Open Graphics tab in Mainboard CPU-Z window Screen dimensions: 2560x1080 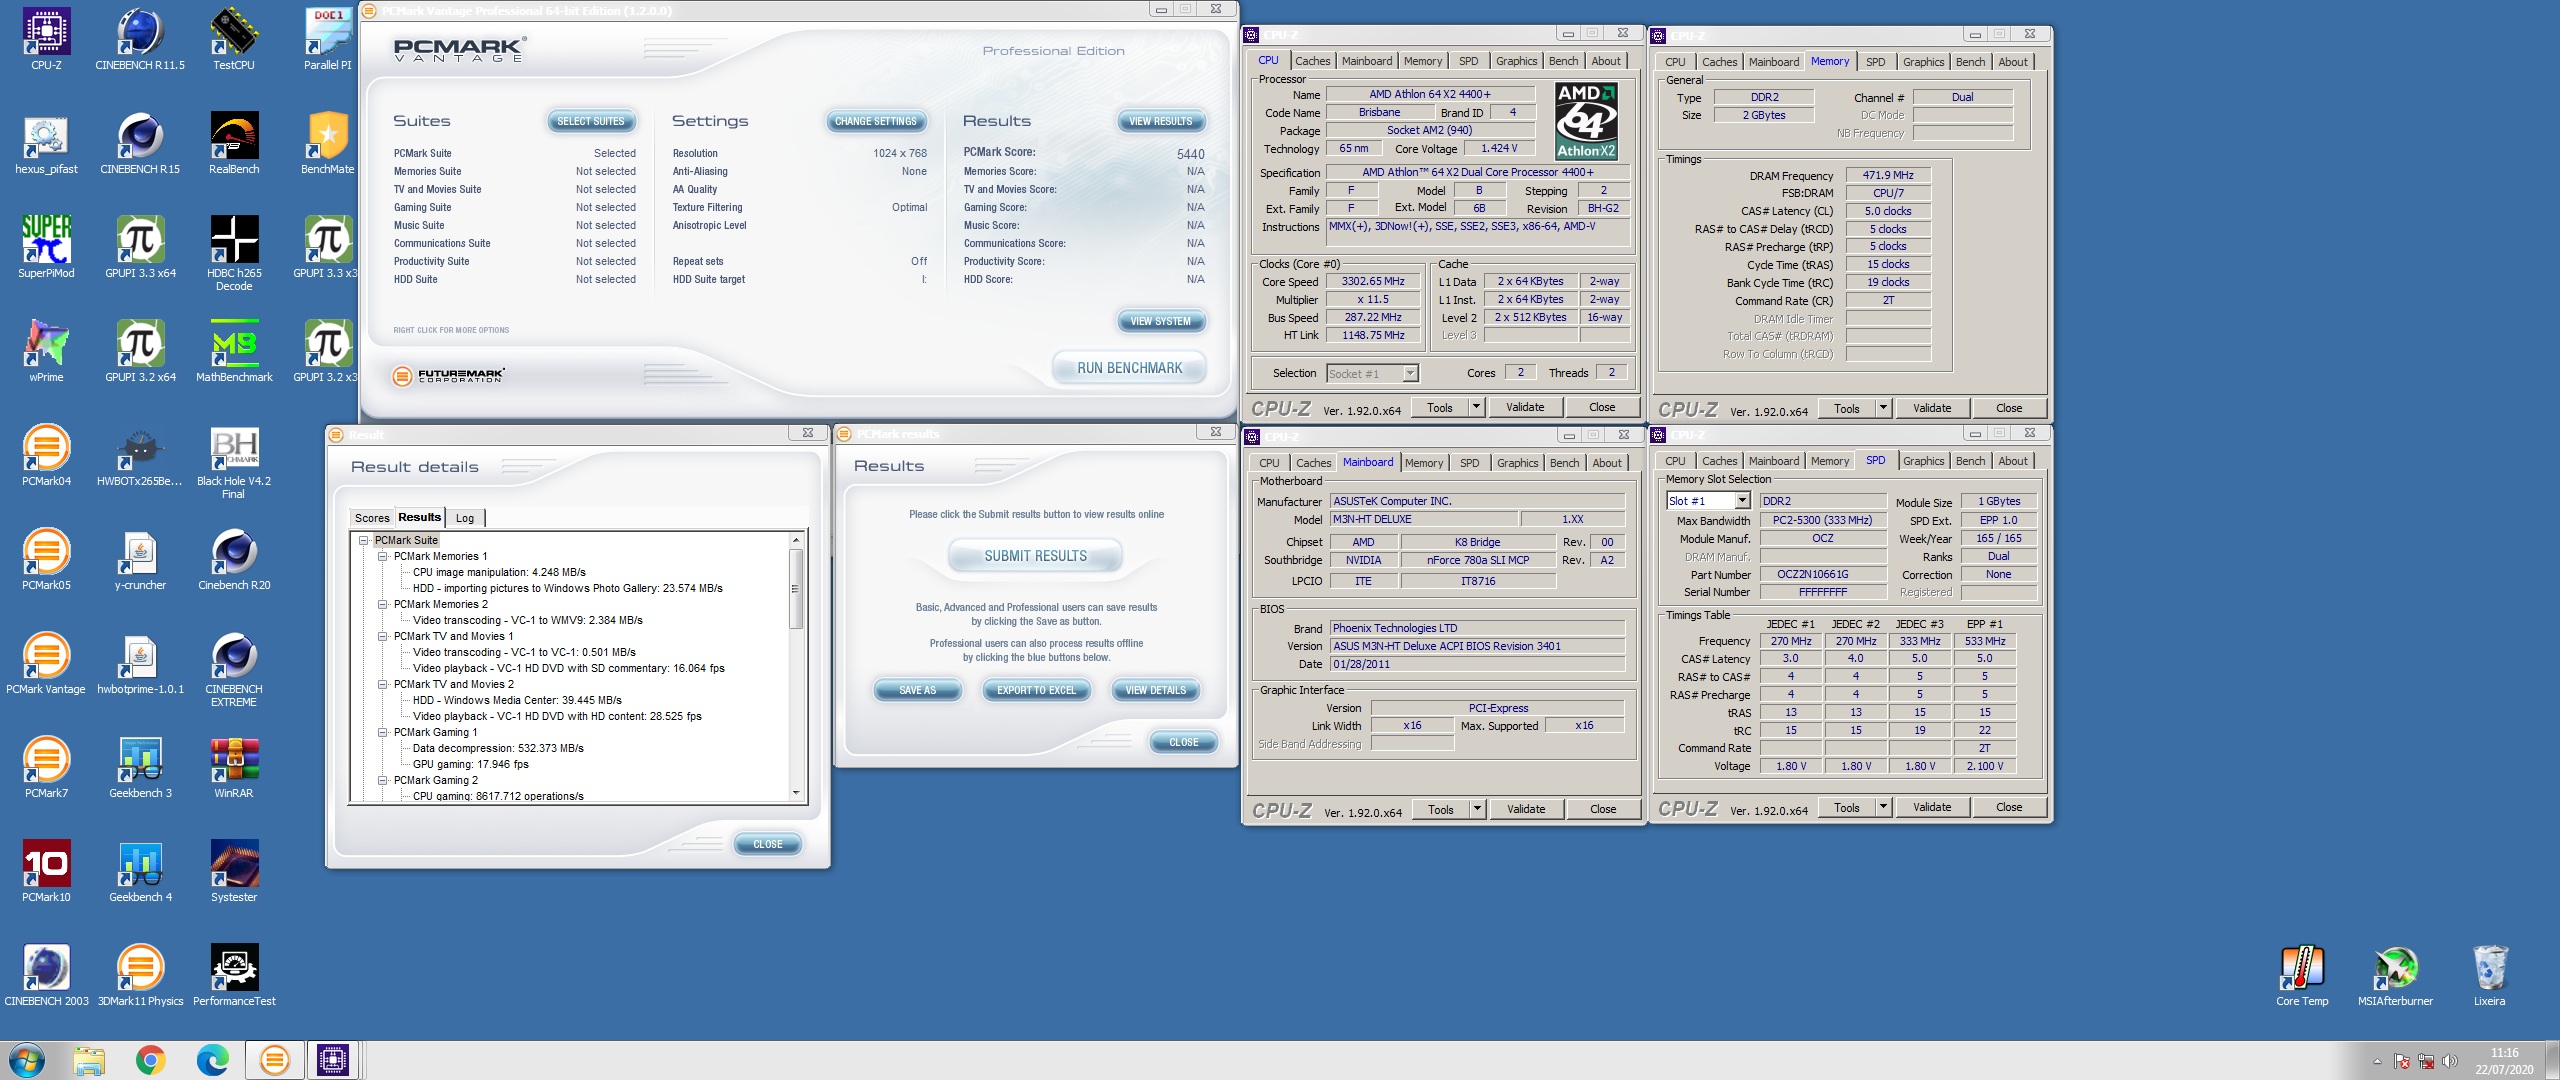pos(1517,463)
